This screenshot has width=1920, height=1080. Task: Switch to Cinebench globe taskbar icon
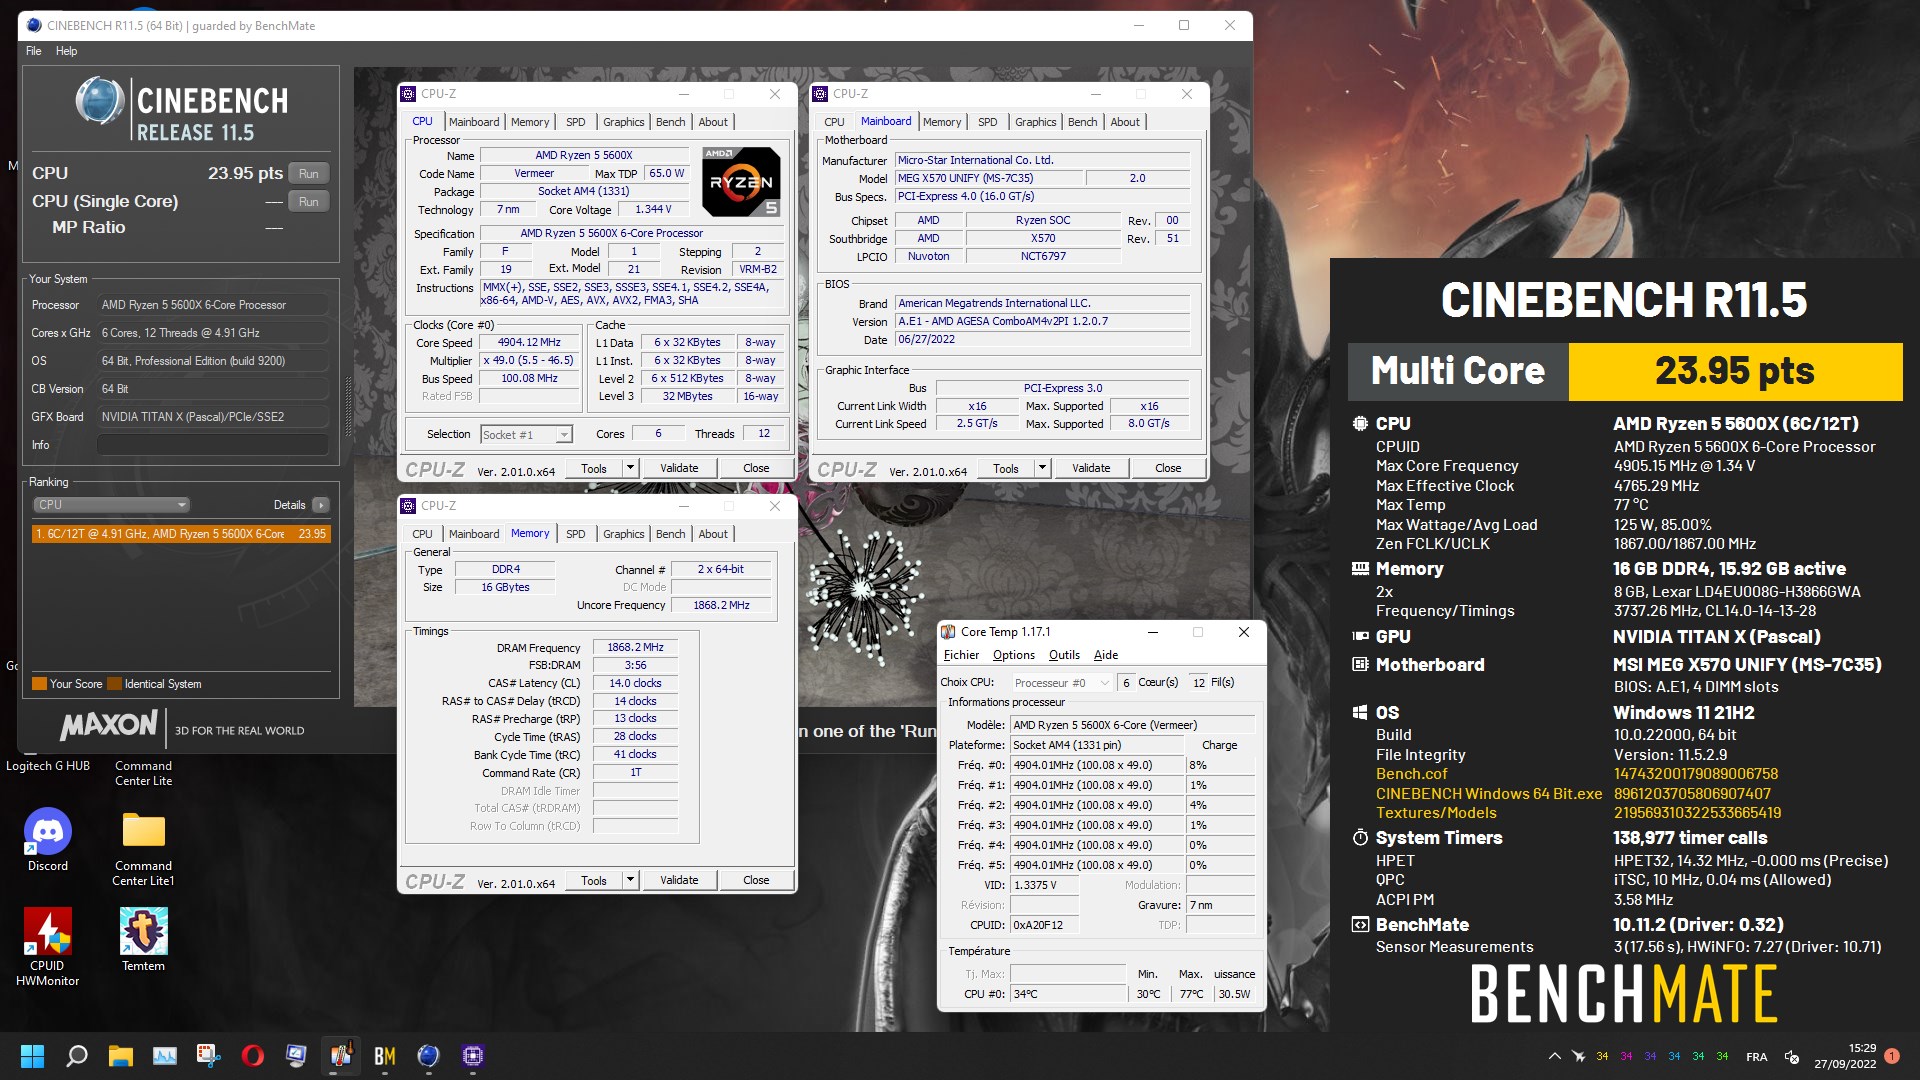point(429,1056)
